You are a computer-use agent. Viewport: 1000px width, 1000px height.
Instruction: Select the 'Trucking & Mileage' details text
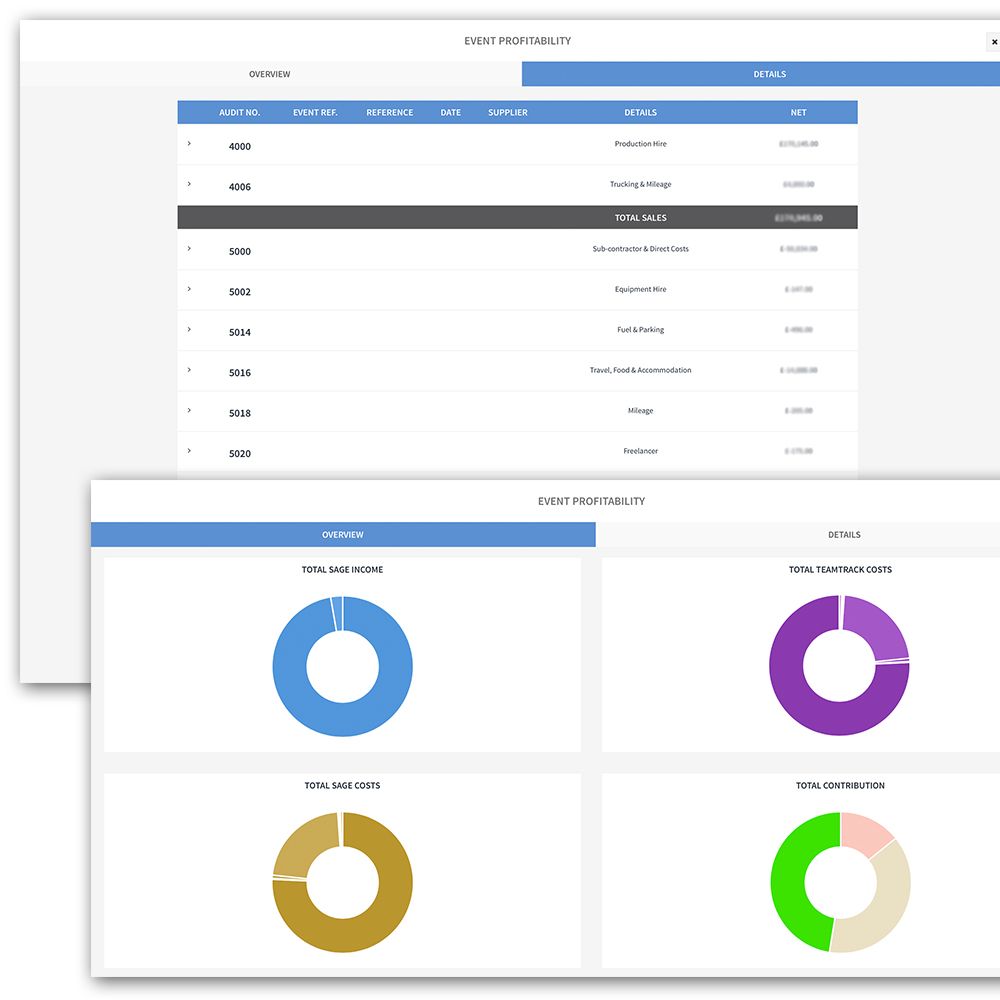tap(640, 184)
